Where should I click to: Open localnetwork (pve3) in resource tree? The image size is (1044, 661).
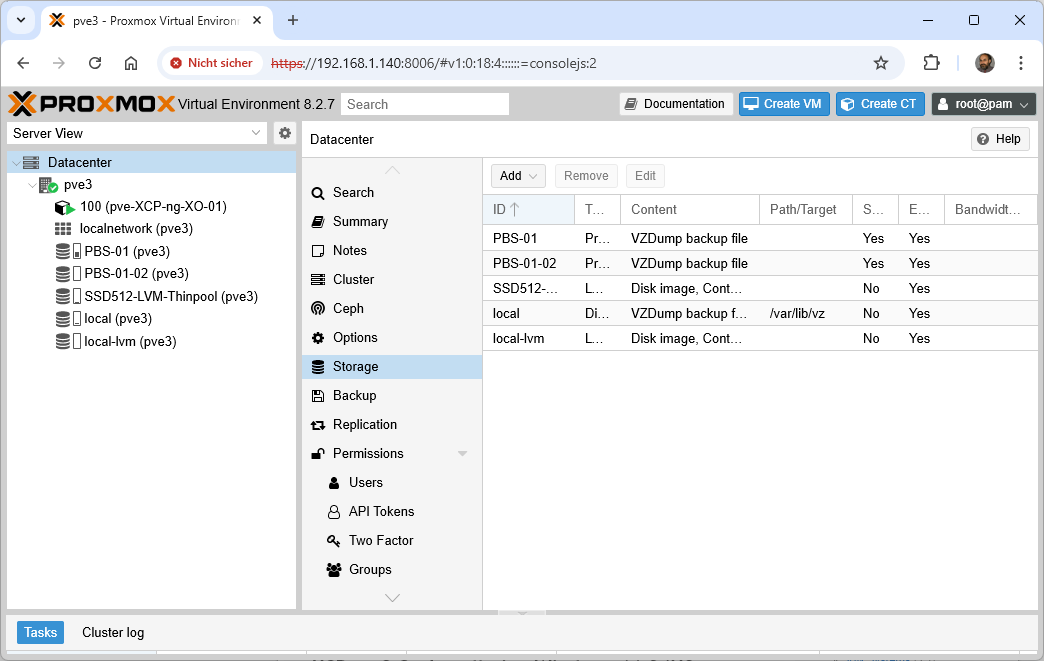pos(135,229)
